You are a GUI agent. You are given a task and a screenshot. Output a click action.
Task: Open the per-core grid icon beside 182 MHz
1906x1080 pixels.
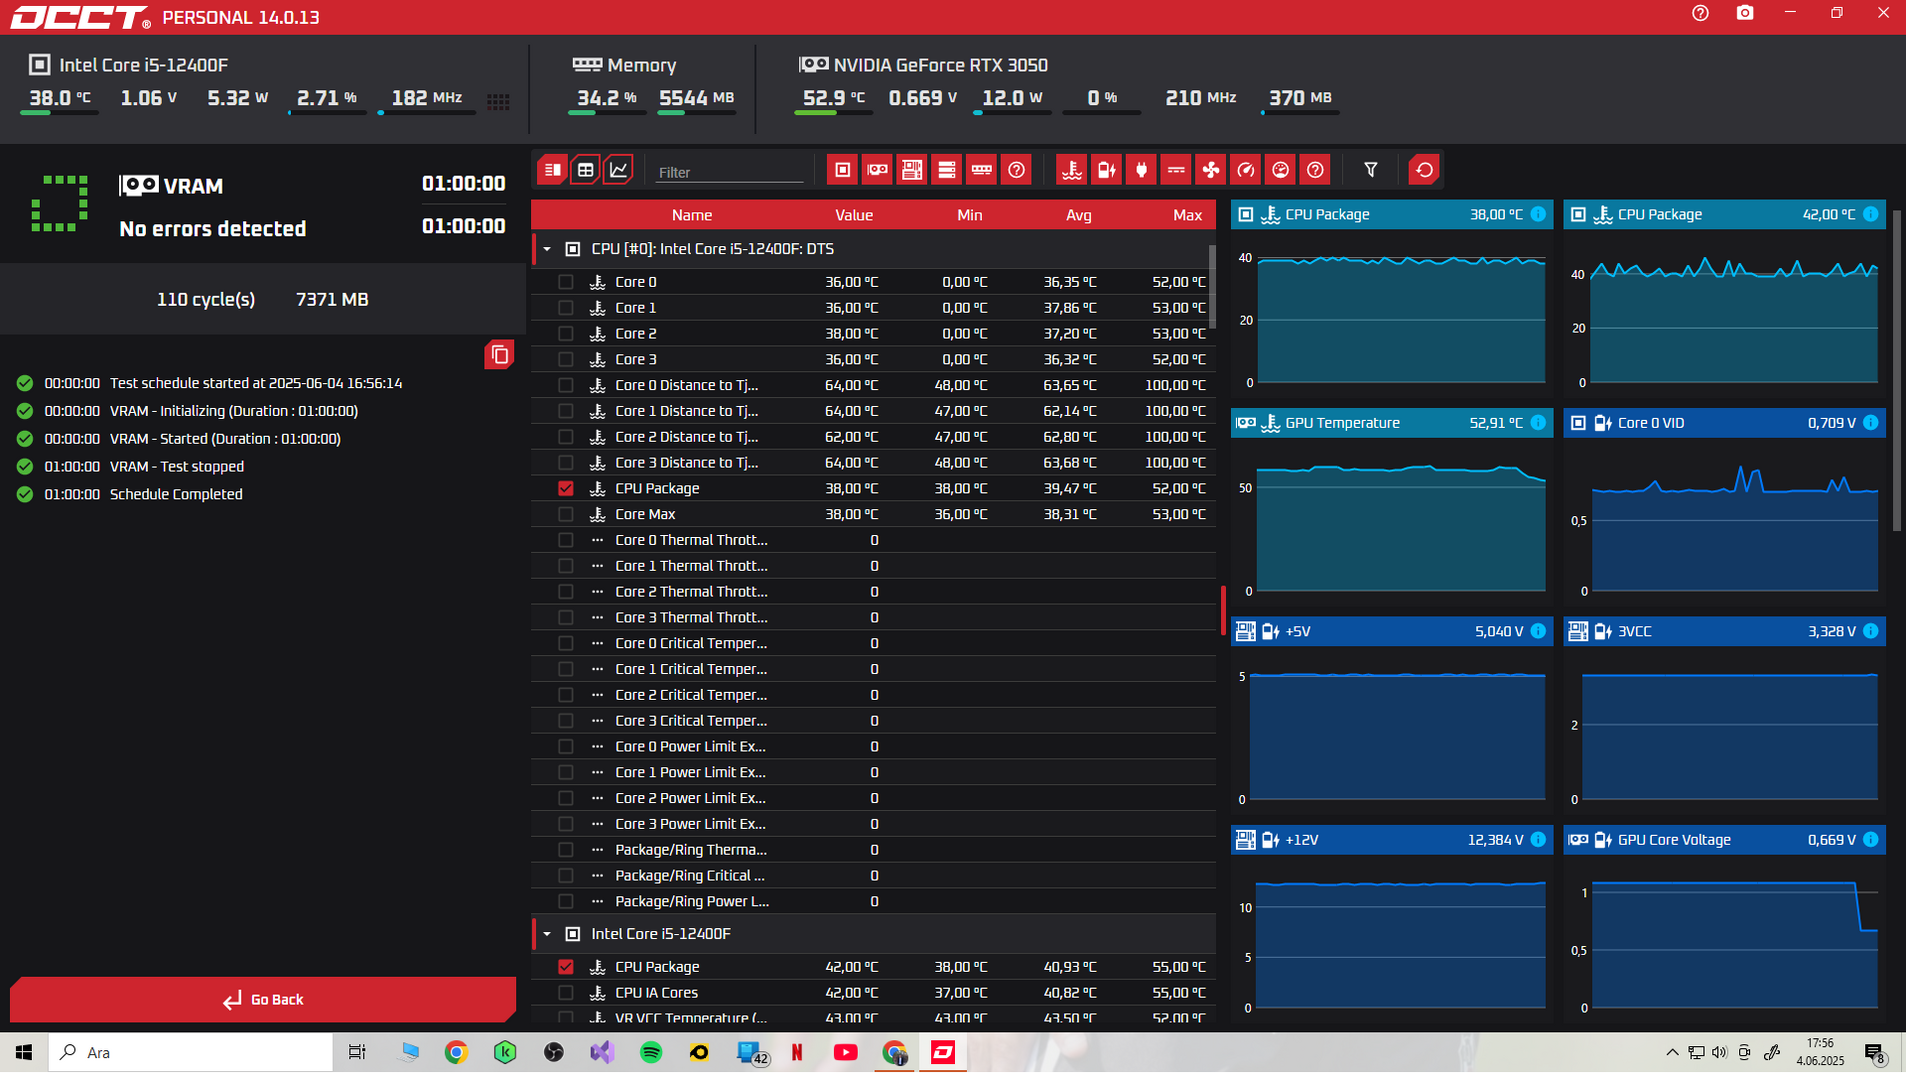[498, 101]
